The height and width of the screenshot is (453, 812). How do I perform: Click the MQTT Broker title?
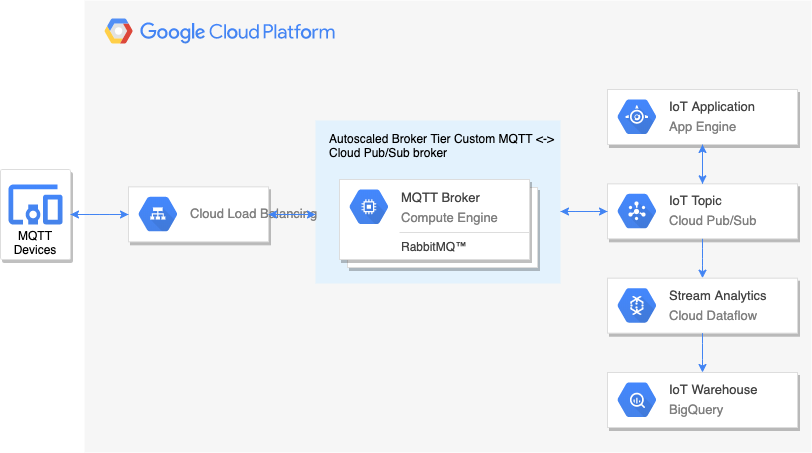click(440, 198)
